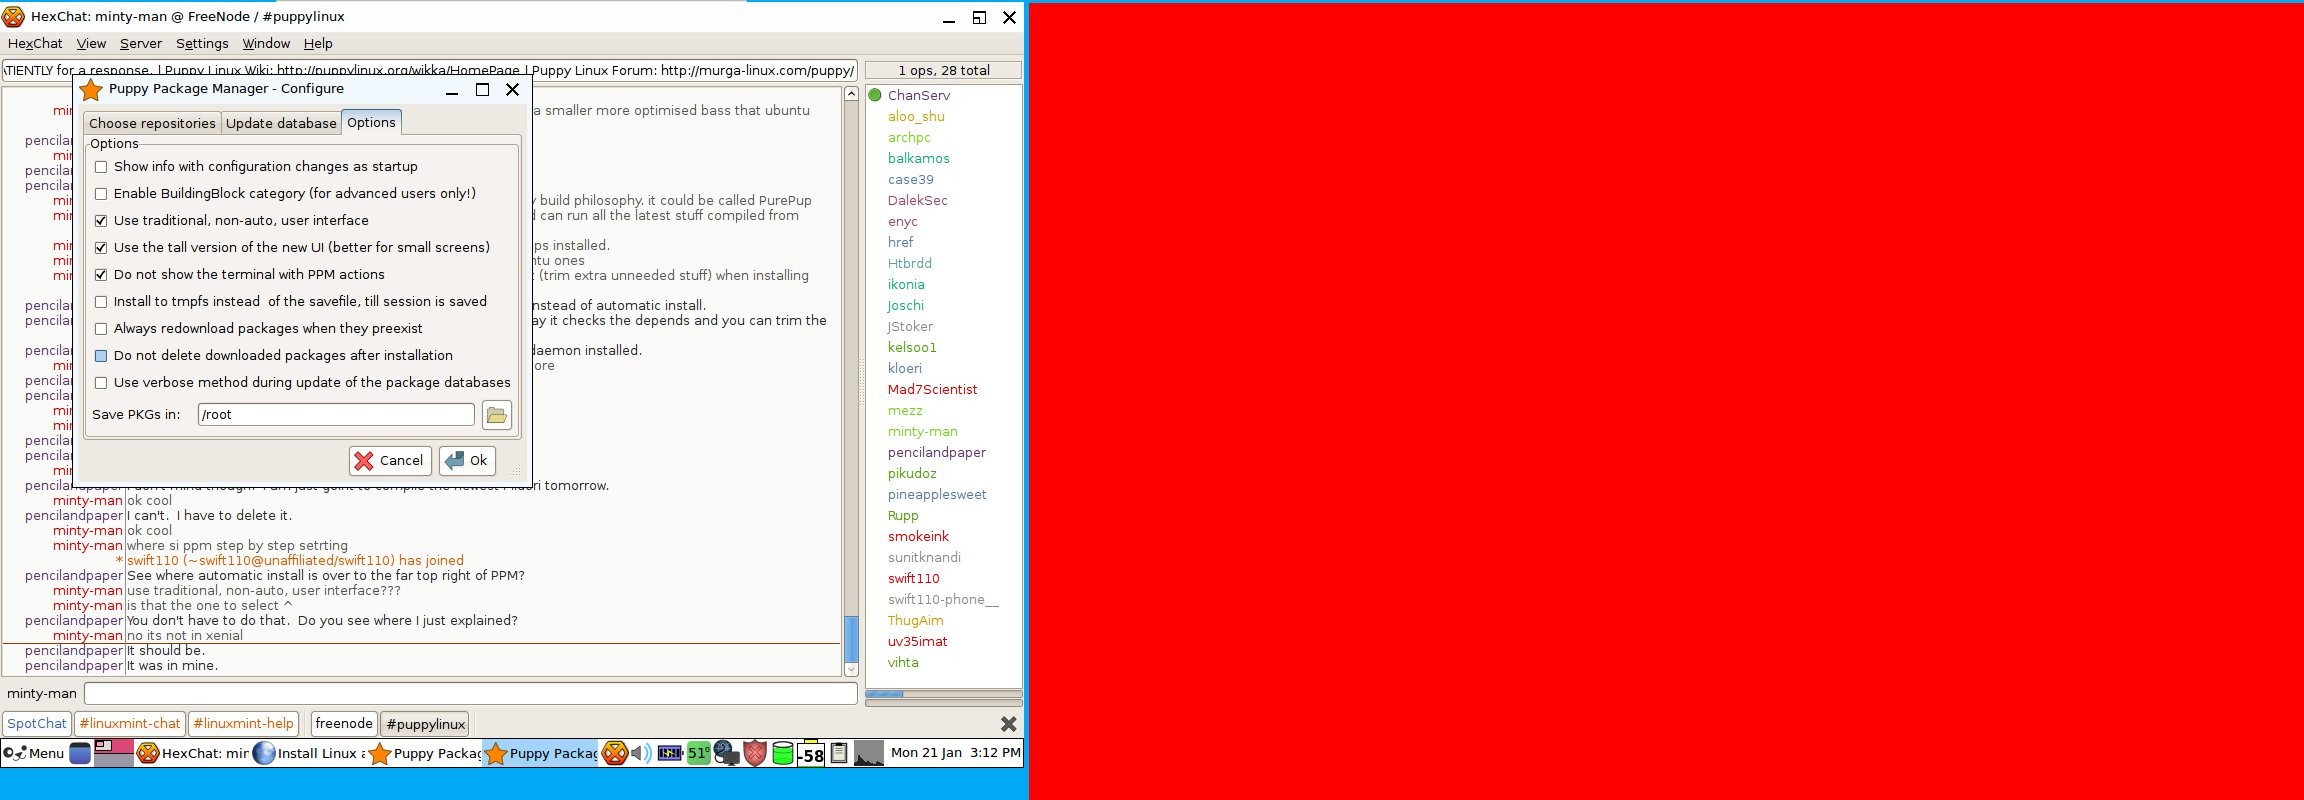
Task: Click ChanServ green op indicator dot
Action: pyautogui.click(x=875, y=95)
